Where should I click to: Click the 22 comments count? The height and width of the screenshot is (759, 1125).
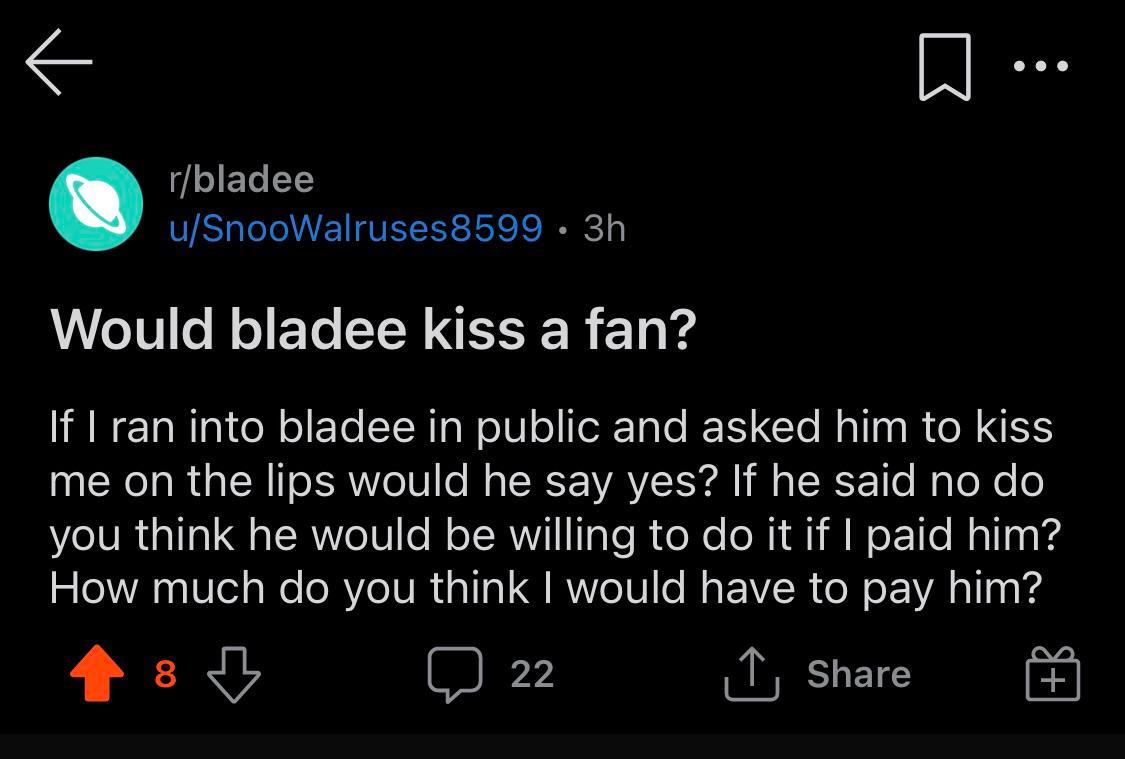tap(531, 674)
